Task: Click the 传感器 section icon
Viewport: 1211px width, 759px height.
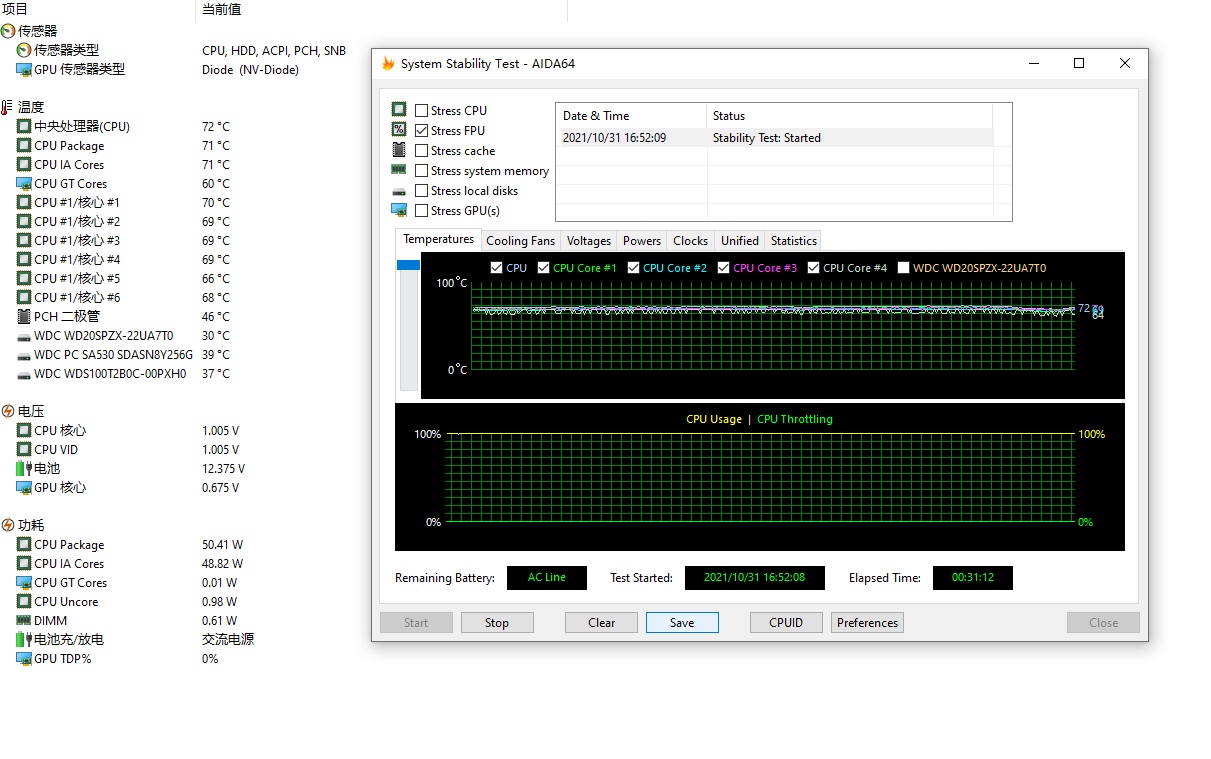Action: [x=8, y=31]
